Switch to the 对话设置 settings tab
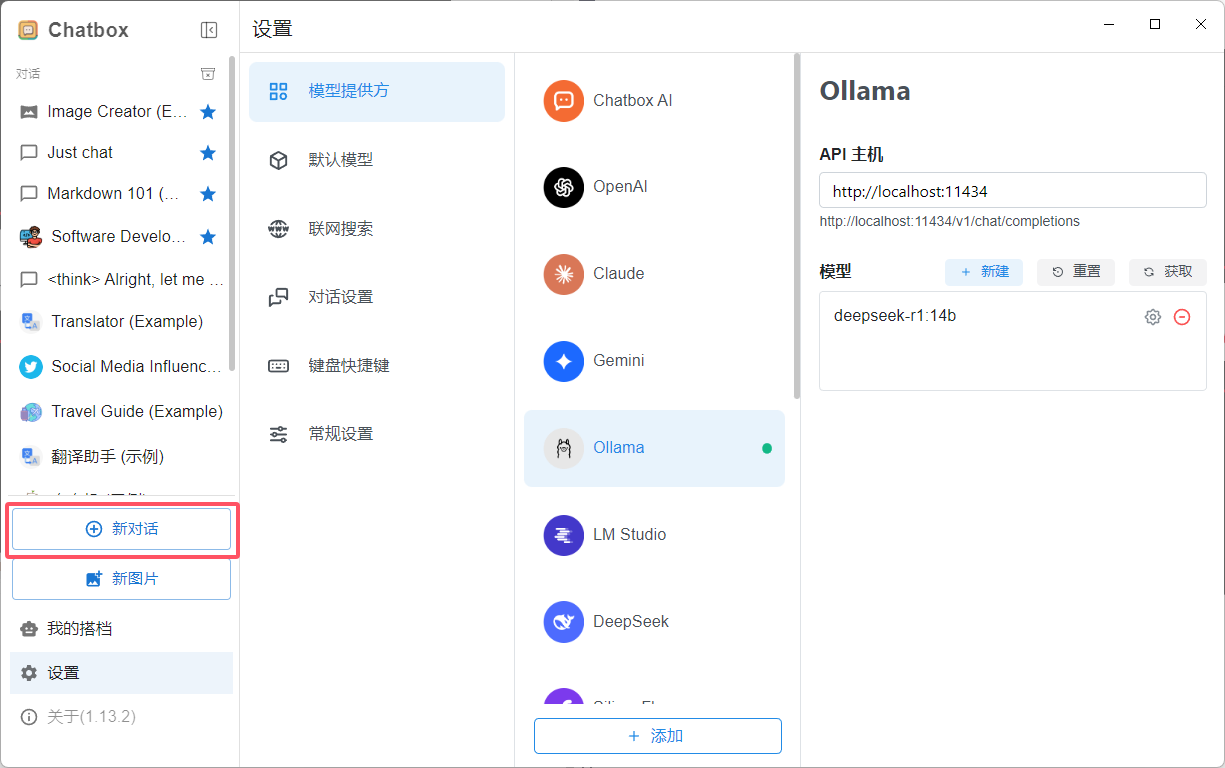1225x768 pixels. point(377,297)
